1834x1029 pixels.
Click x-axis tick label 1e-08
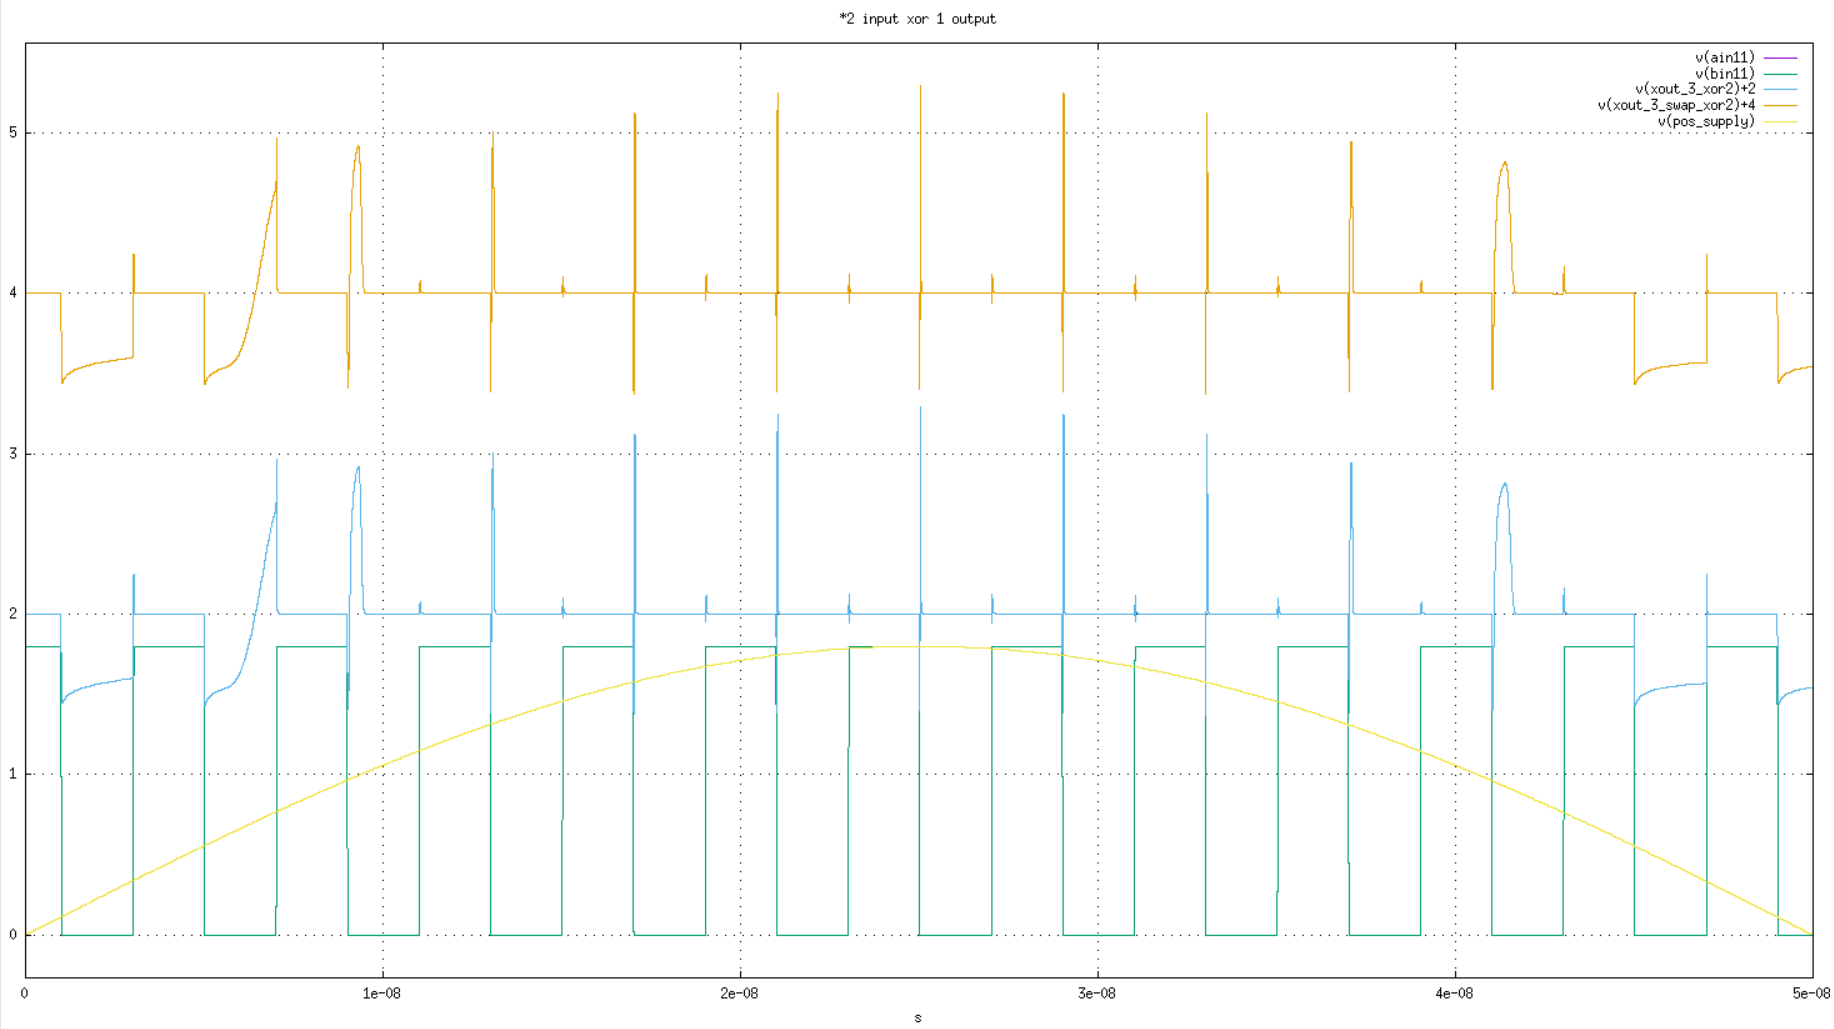[382, 993]
